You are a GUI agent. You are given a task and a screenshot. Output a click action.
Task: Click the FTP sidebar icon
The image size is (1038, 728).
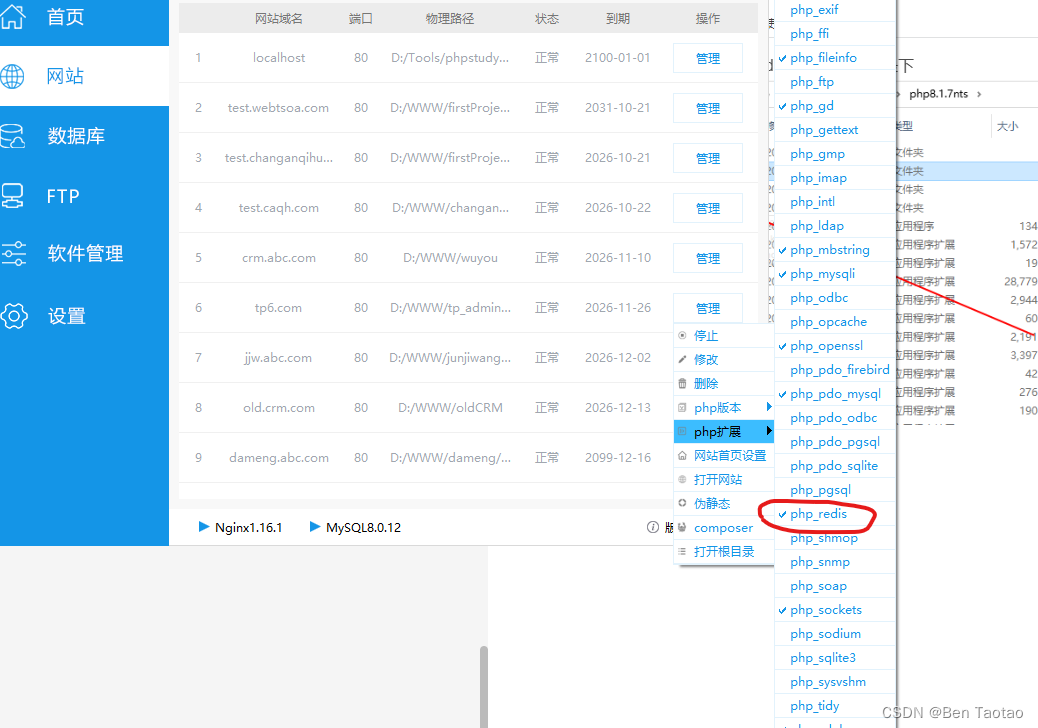15,196
